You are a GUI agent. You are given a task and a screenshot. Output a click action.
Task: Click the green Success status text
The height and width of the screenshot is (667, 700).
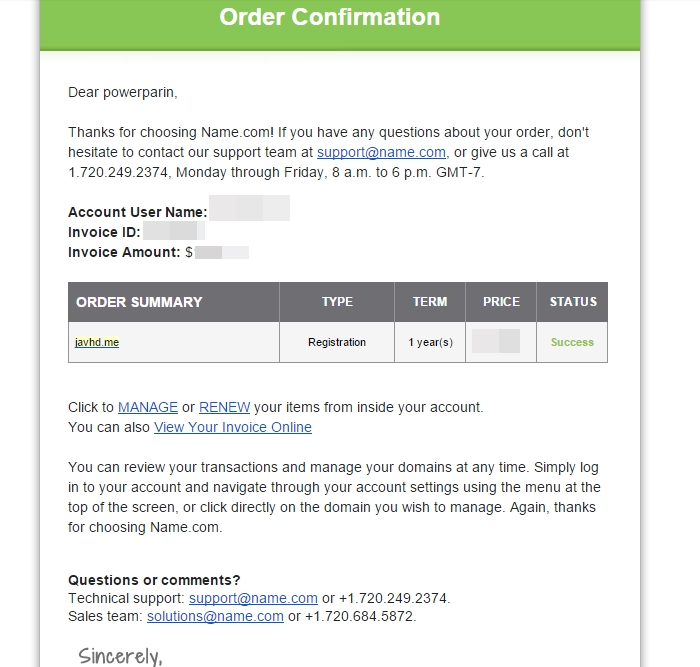pyautogui.click(x=572, y=342)
